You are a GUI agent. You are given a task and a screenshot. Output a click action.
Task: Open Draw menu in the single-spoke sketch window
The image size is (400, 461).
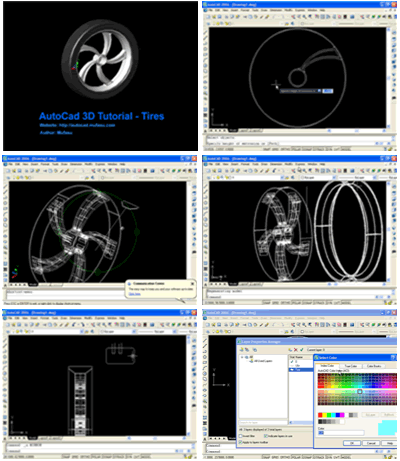click(x=265, y=10)
